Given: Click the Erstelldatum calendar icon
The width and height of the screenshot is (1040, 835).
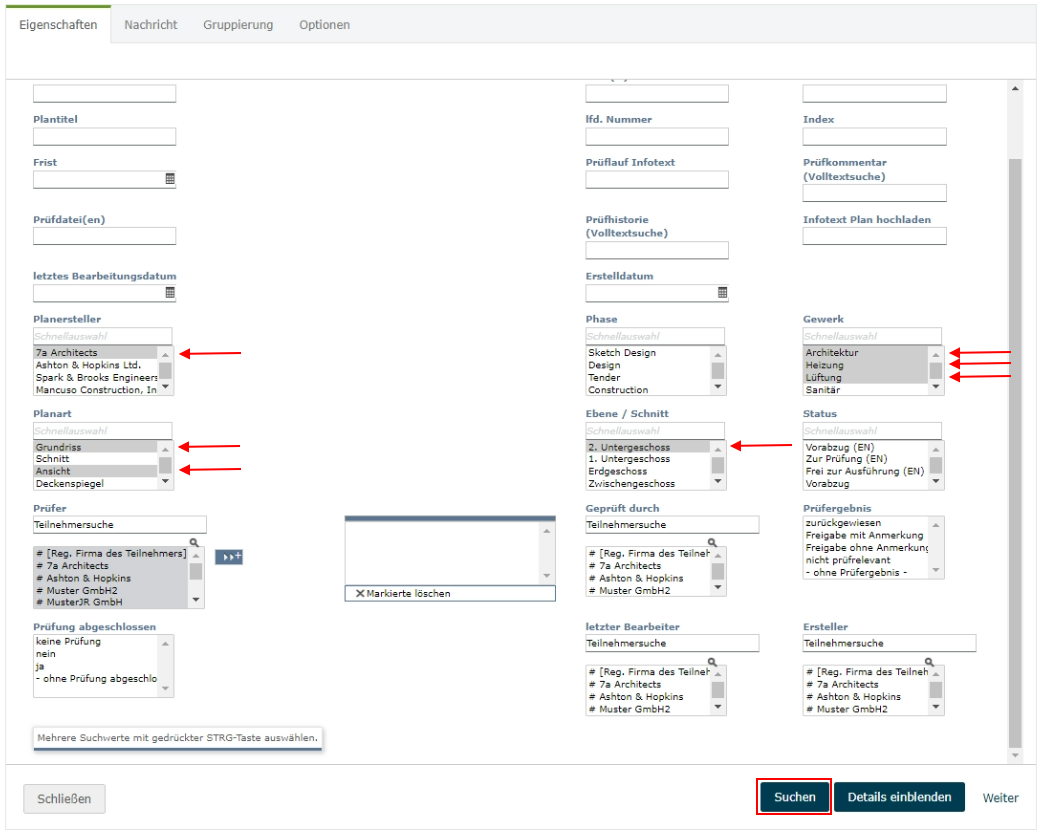Looking at the screenshot, I should 722,293.
